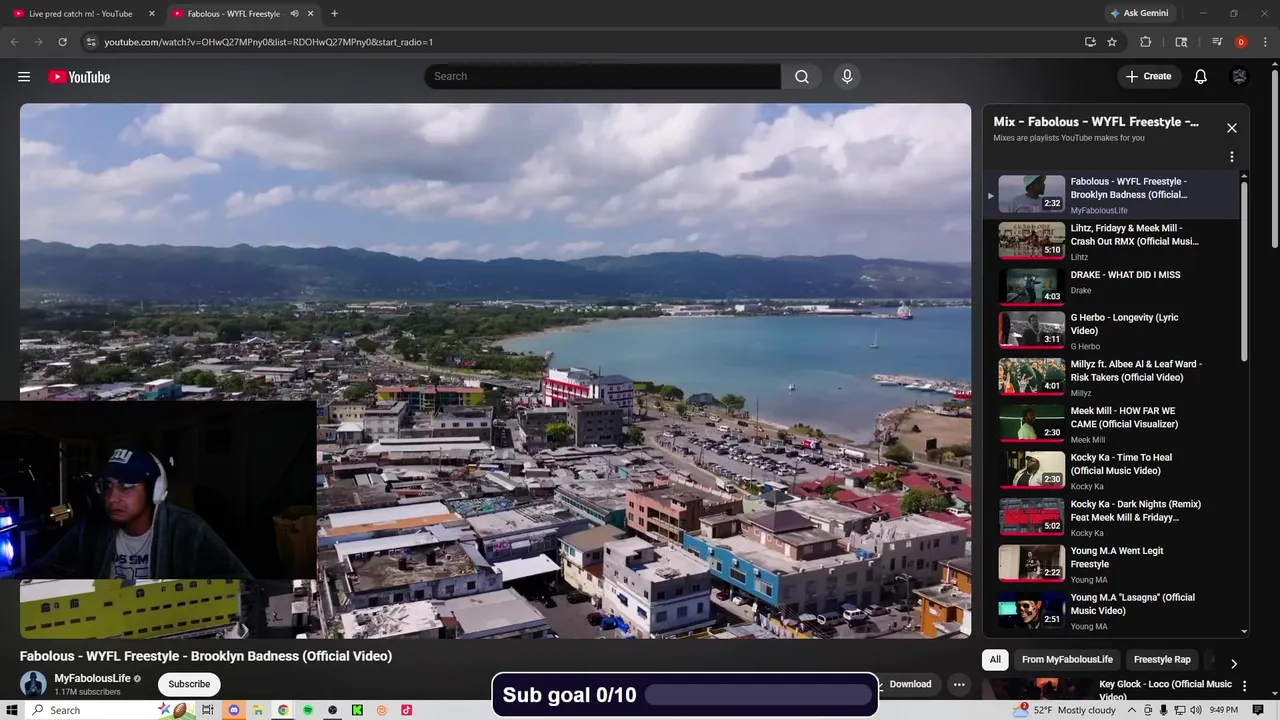Click the YouTube search input field
Screen dimensions: 1280x720
[x=603, y=77]
